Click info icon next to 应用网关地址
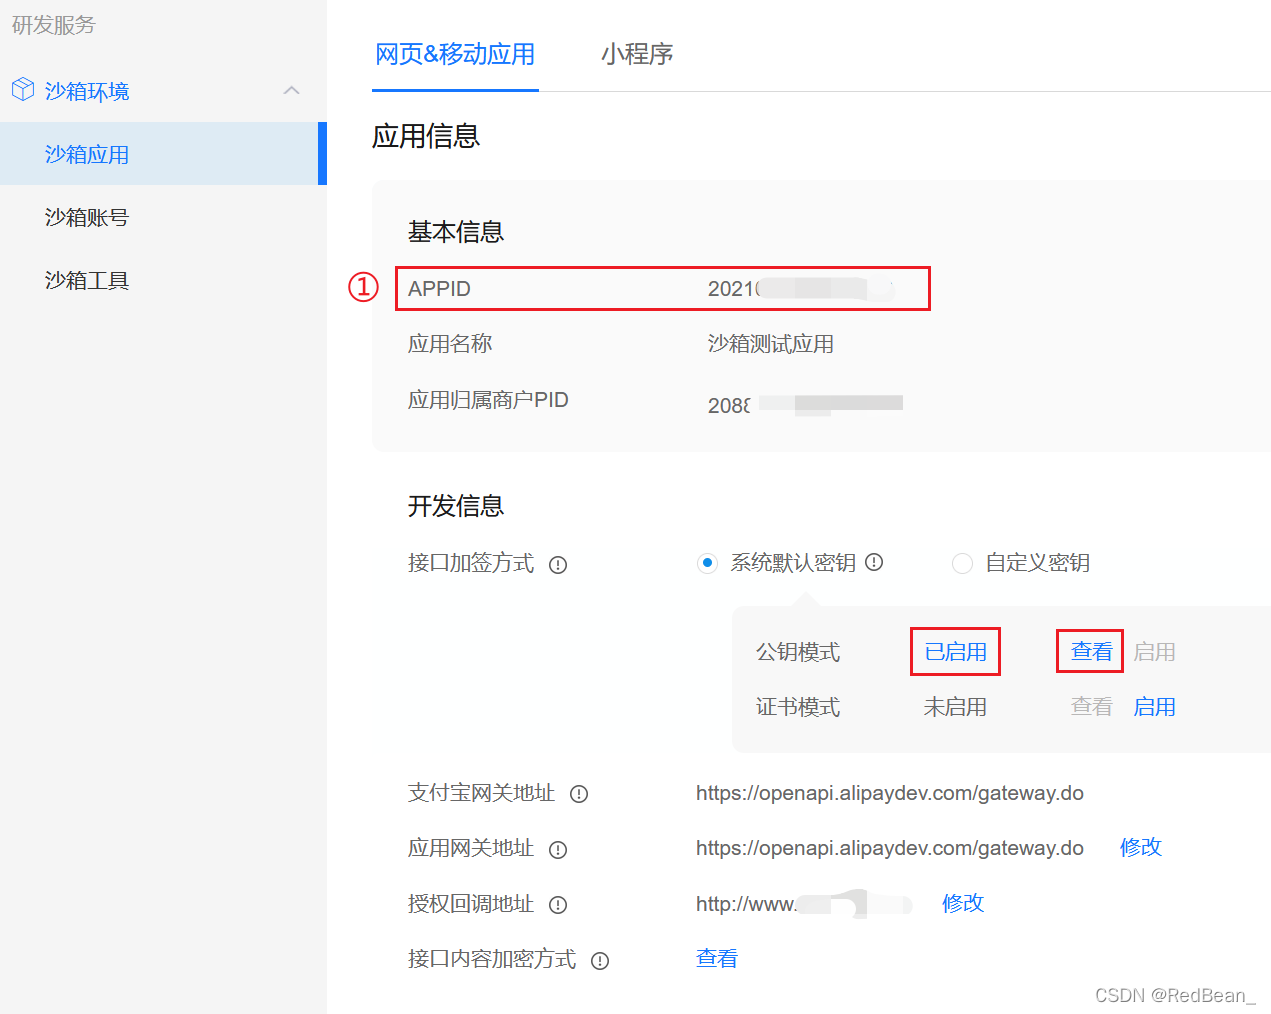 coord(558,850)
